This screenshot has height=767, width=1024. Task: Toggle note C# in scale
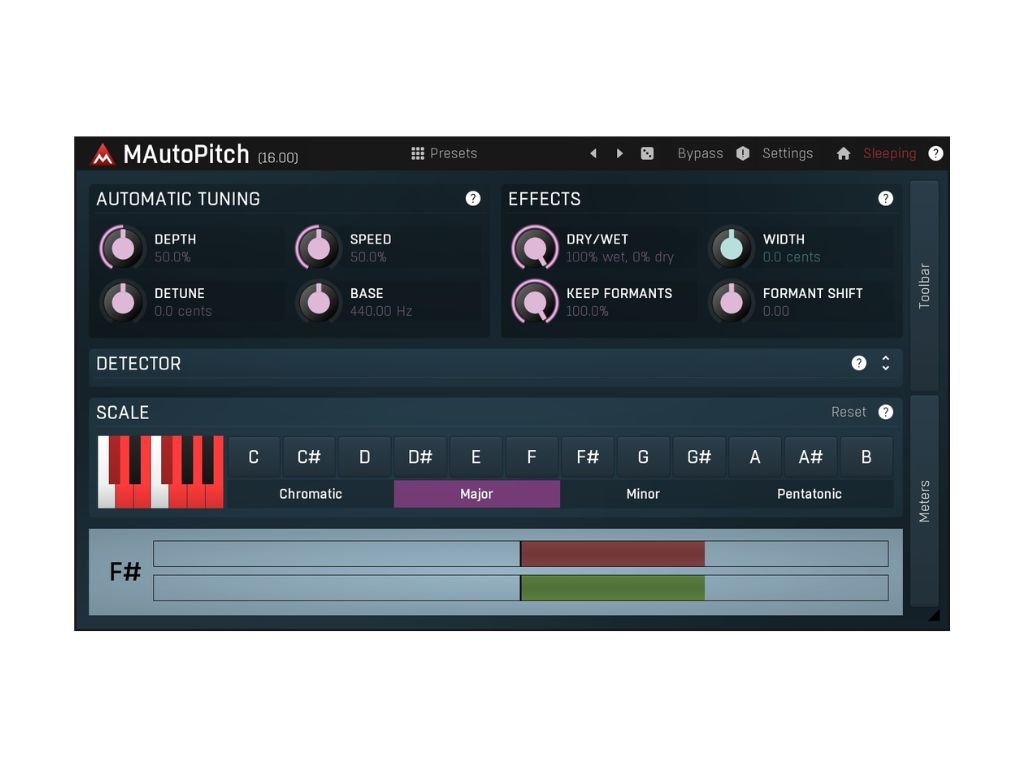tap(309, 457)
